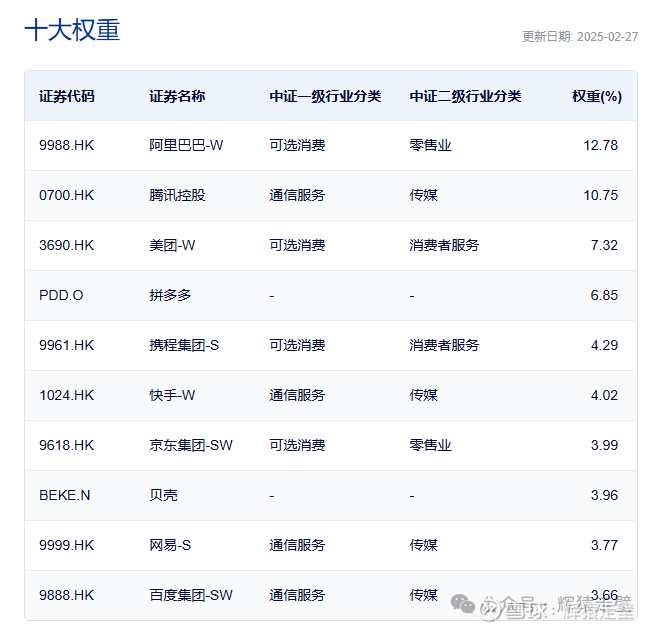Viewport: 653px width, 631px height.
Task: Click the update date 2025-02-27 text
Action: point(608,37)
